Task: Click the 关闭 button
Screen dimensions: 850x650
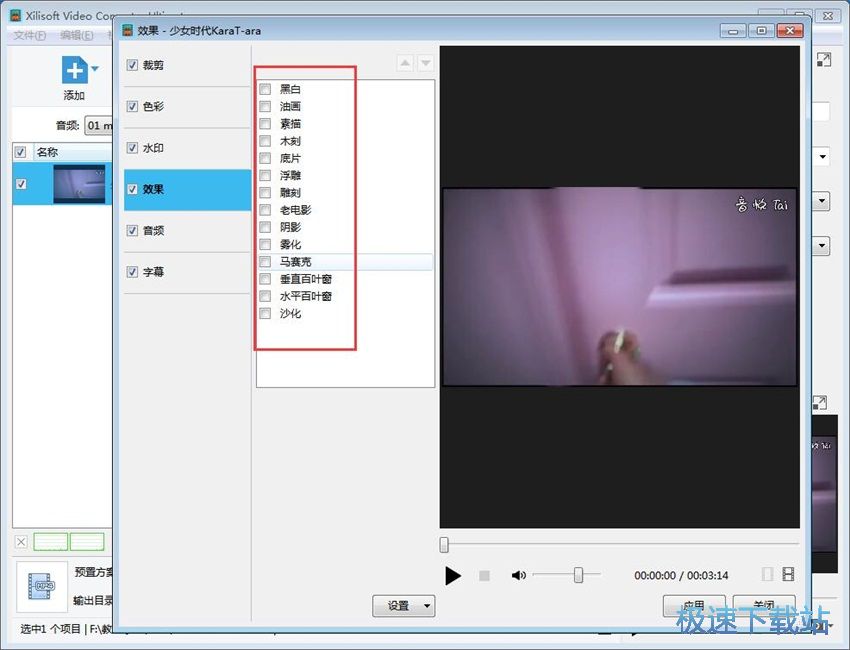Action: pos(764,604)
